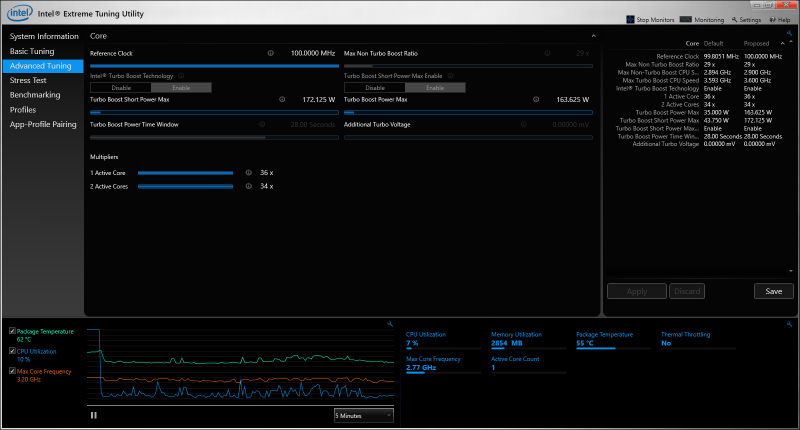Show info for Max Non Turbo Boost Ratio

[547, 53]
